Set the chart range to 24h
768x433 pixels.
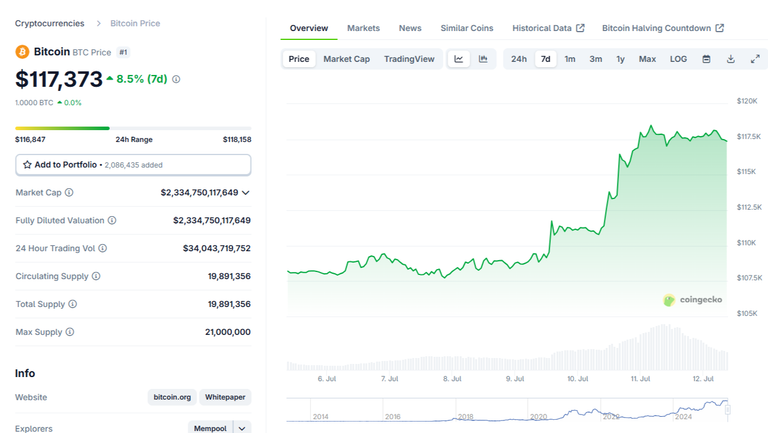pos(519,59)
